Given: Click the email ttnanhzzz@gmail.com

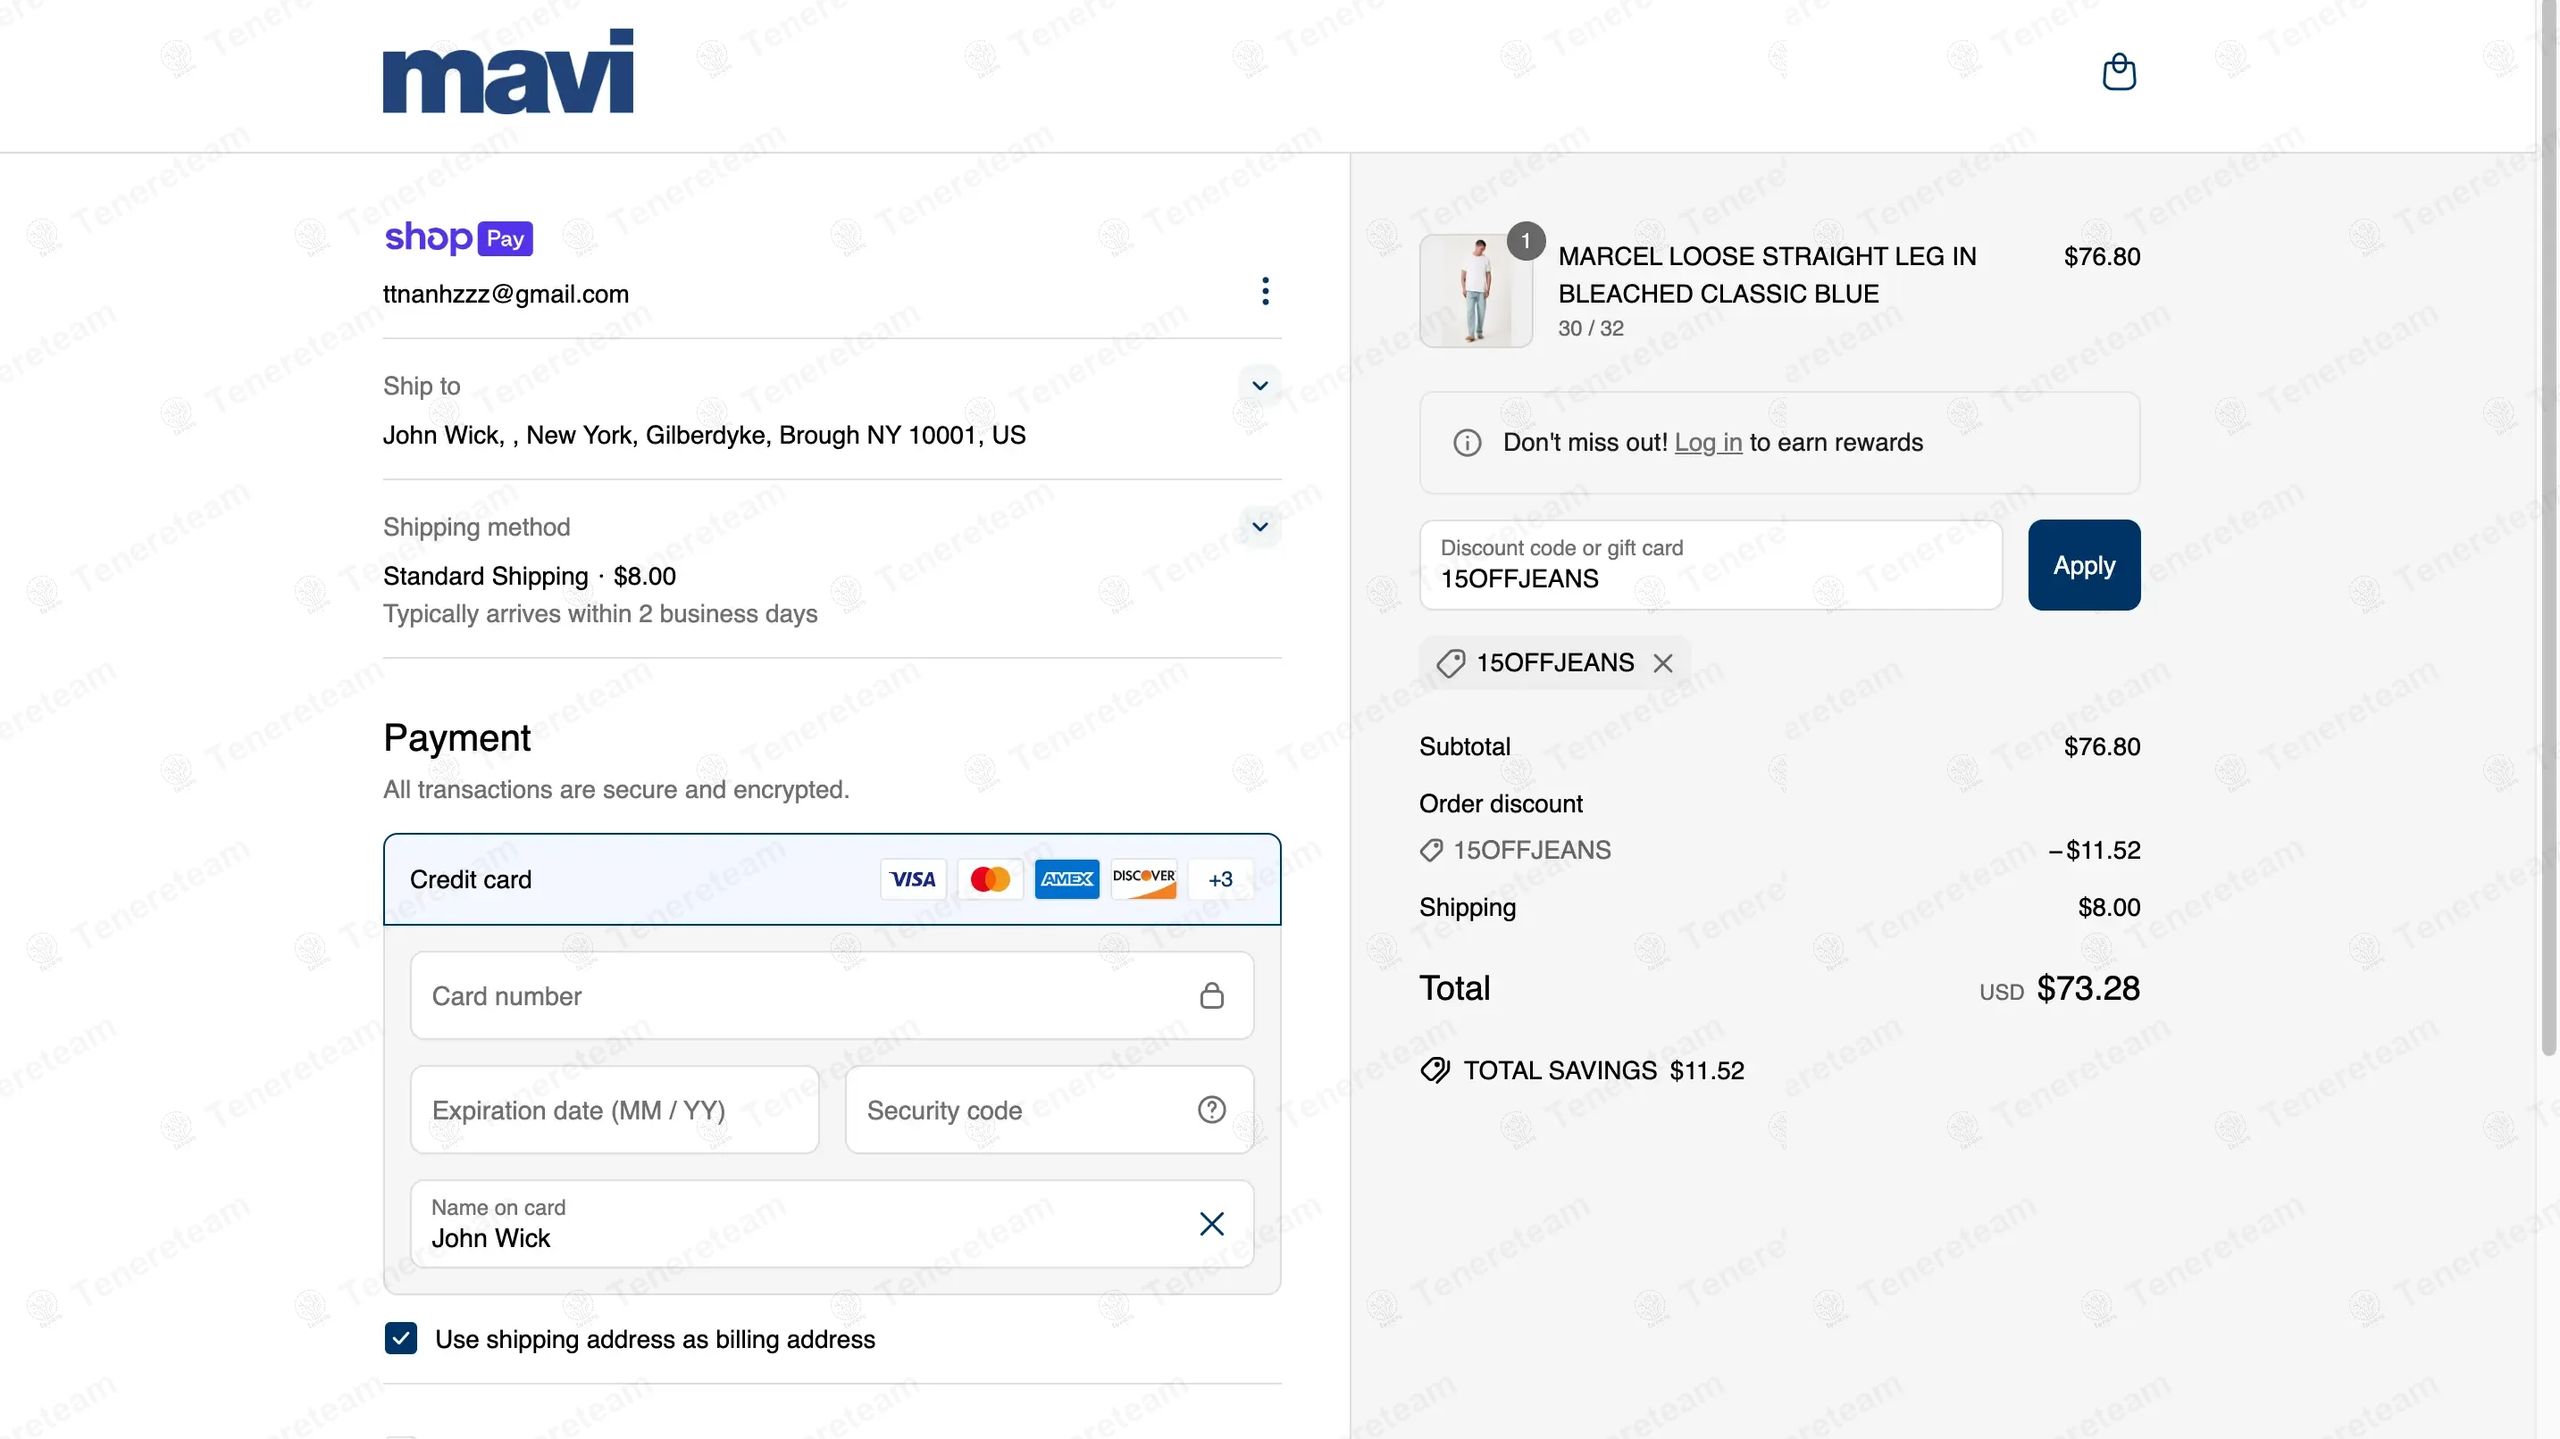Looking at the screenshot, I should coord(506,294).
